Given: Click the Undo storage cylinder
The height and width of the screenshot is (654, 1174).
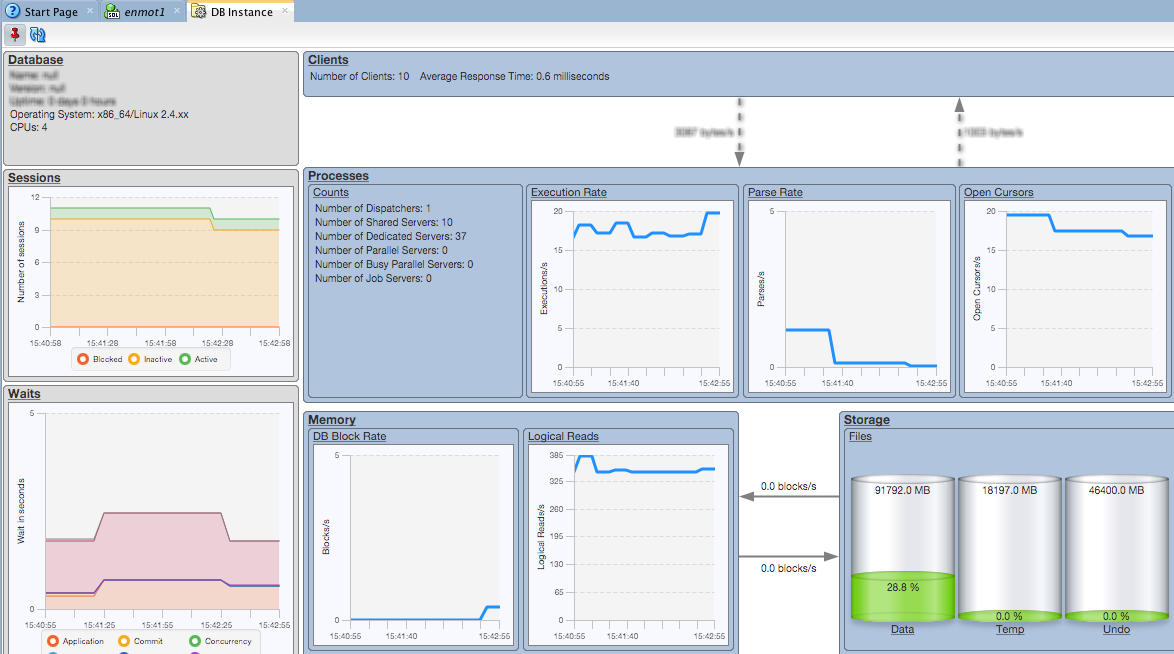Looking at the screenshot, I should tap(1116, 550).
